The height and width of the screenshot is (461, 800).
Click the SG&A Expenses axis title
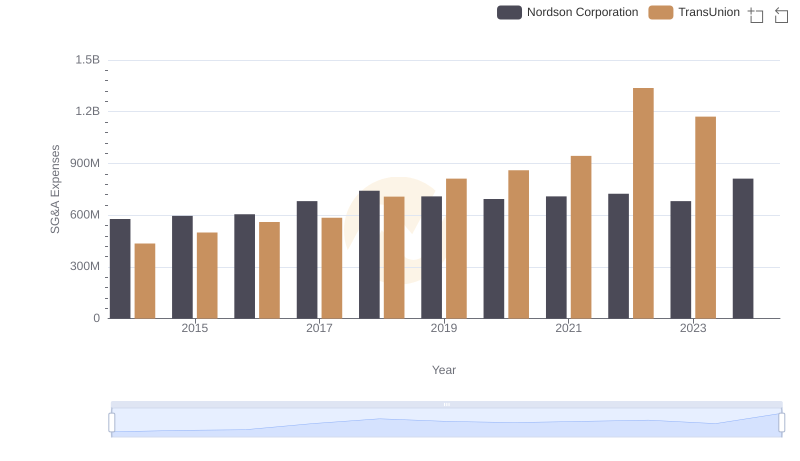click(x=55, y=189)
